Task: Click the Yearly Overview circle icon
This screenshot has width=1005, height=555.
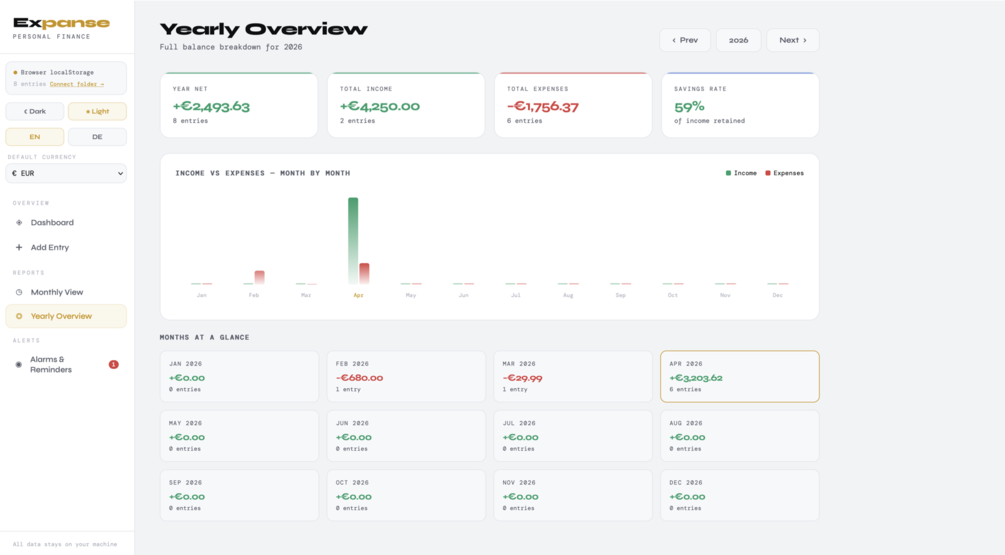Action: (x=19, y=316)
